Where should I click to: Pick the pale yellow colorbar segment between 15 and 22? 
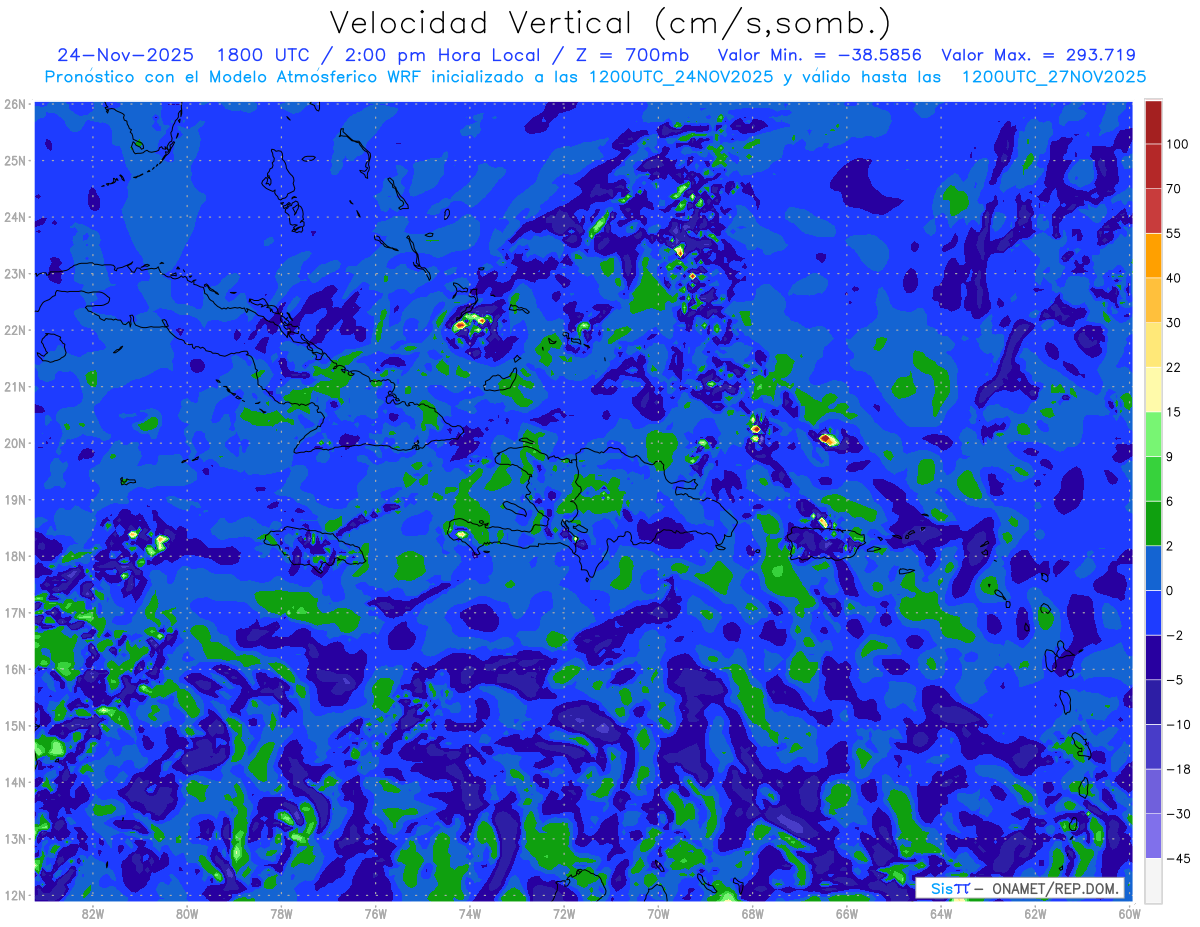(x=1154, y=390)
